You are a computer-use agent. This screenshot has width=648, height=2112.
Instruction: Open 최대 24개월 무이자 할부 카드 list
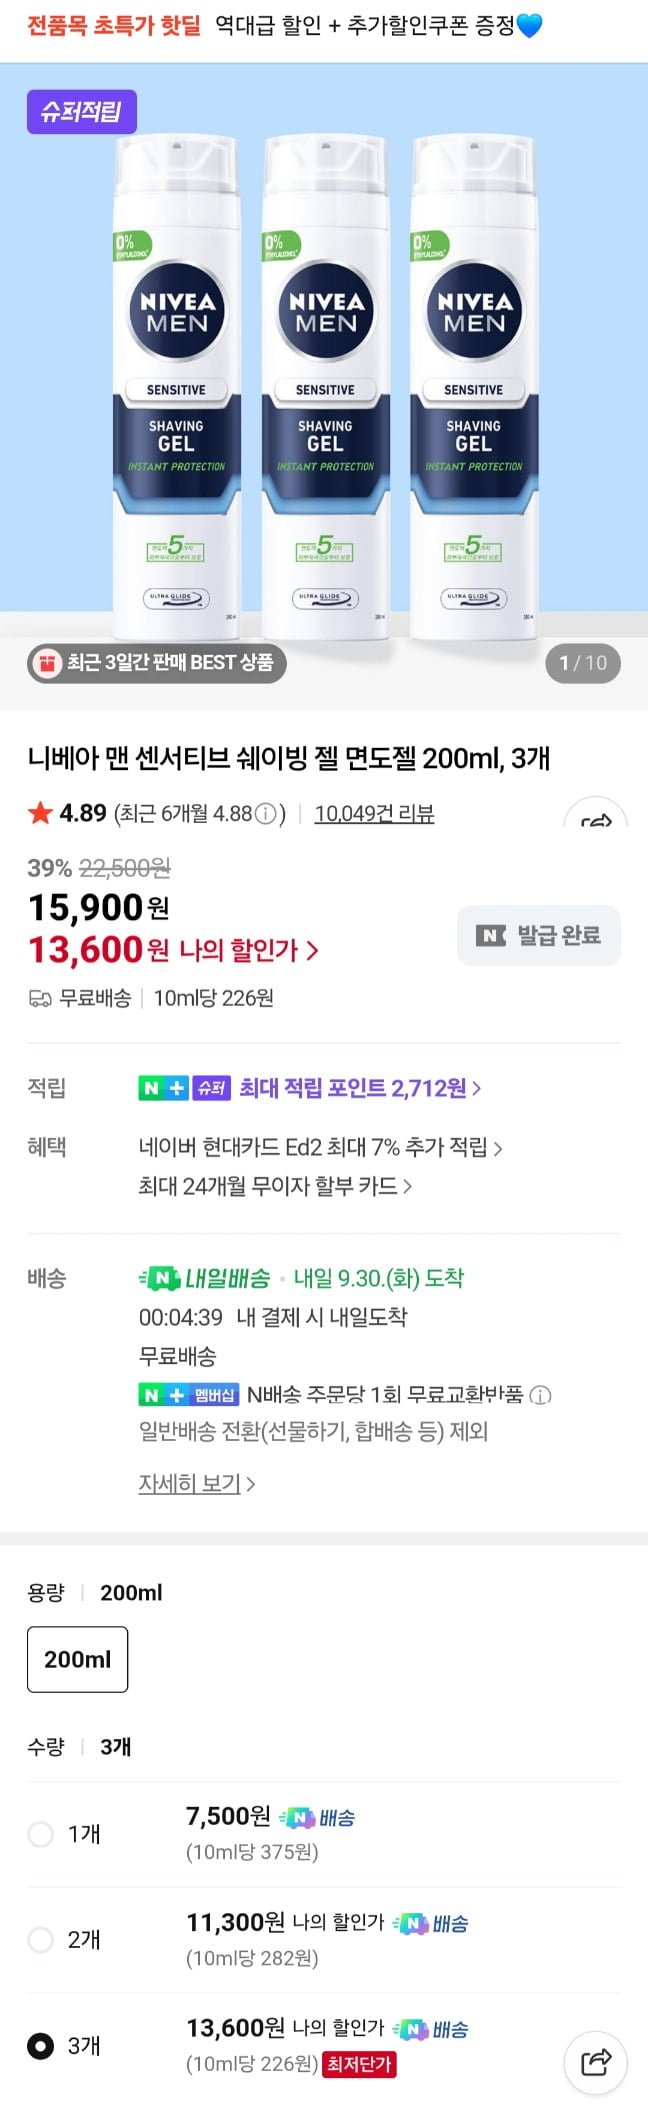pyautogui.click(x=275, y=1186)
